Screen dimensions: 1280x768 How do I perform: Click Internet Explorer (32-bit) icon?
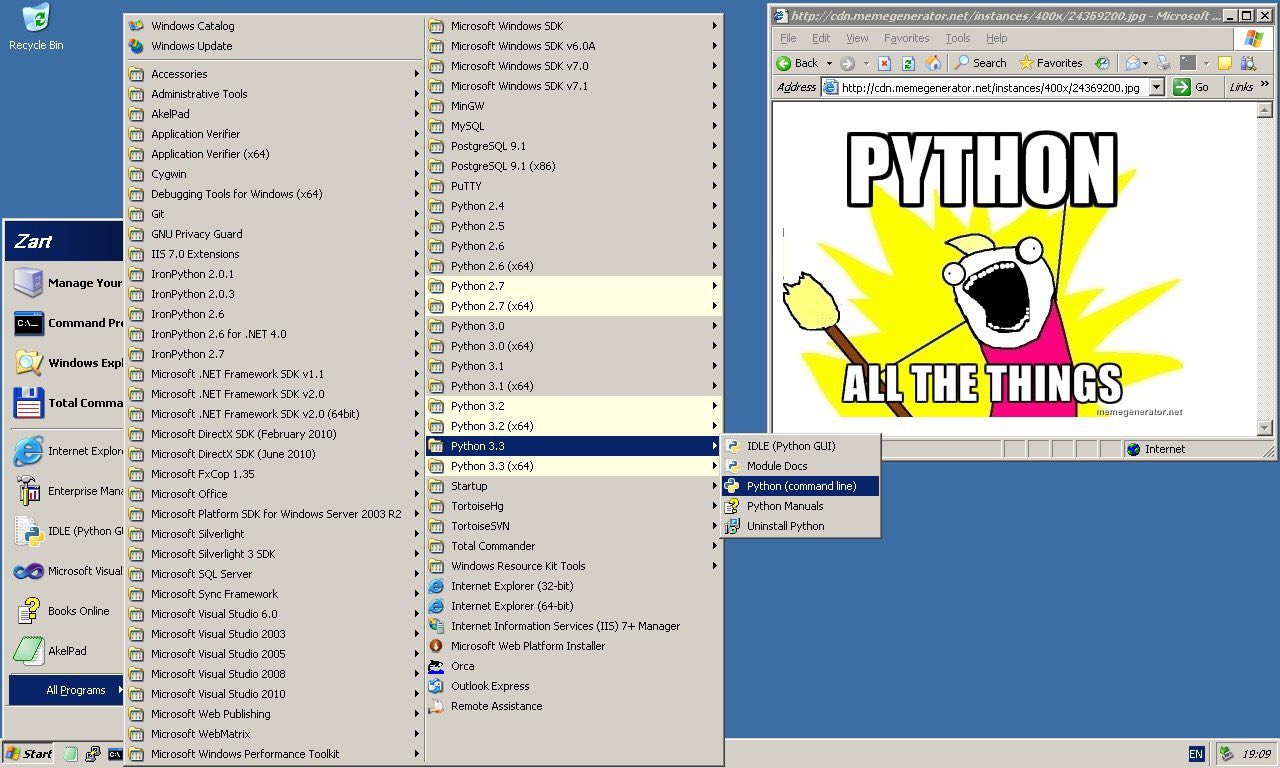(x=436, y=586)
